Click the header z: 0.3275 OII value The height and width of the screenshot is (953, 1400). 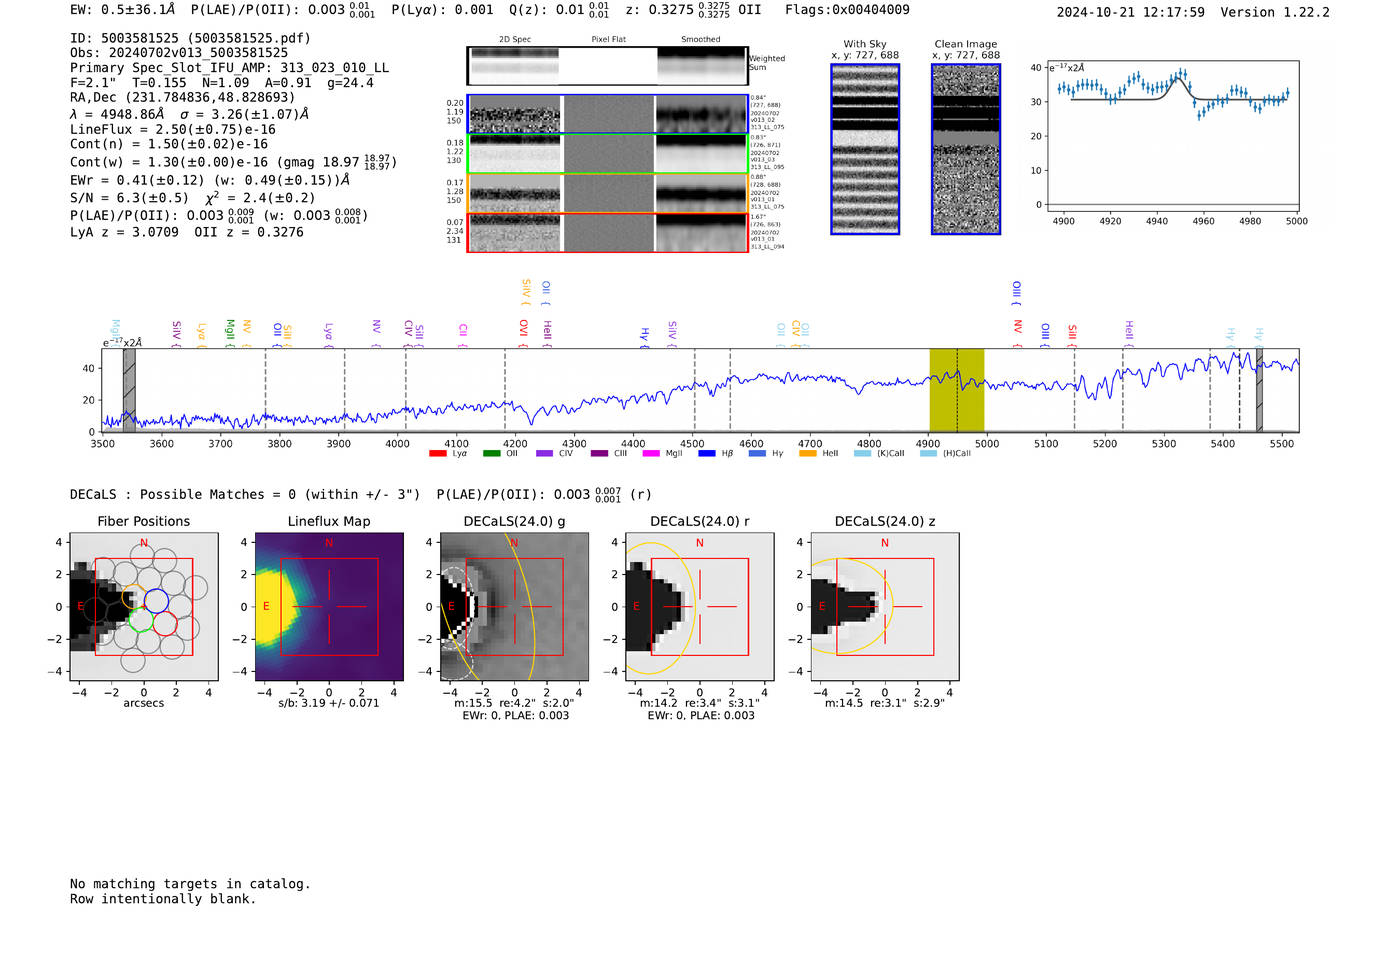pyautogui.click(x=694, y=10)
